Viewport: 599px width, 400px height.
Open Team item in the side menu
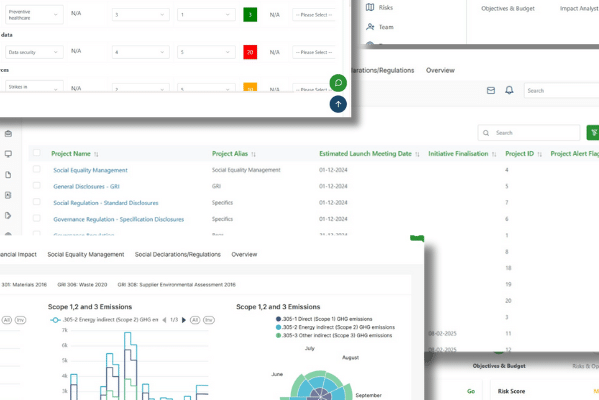click(386, 27)
